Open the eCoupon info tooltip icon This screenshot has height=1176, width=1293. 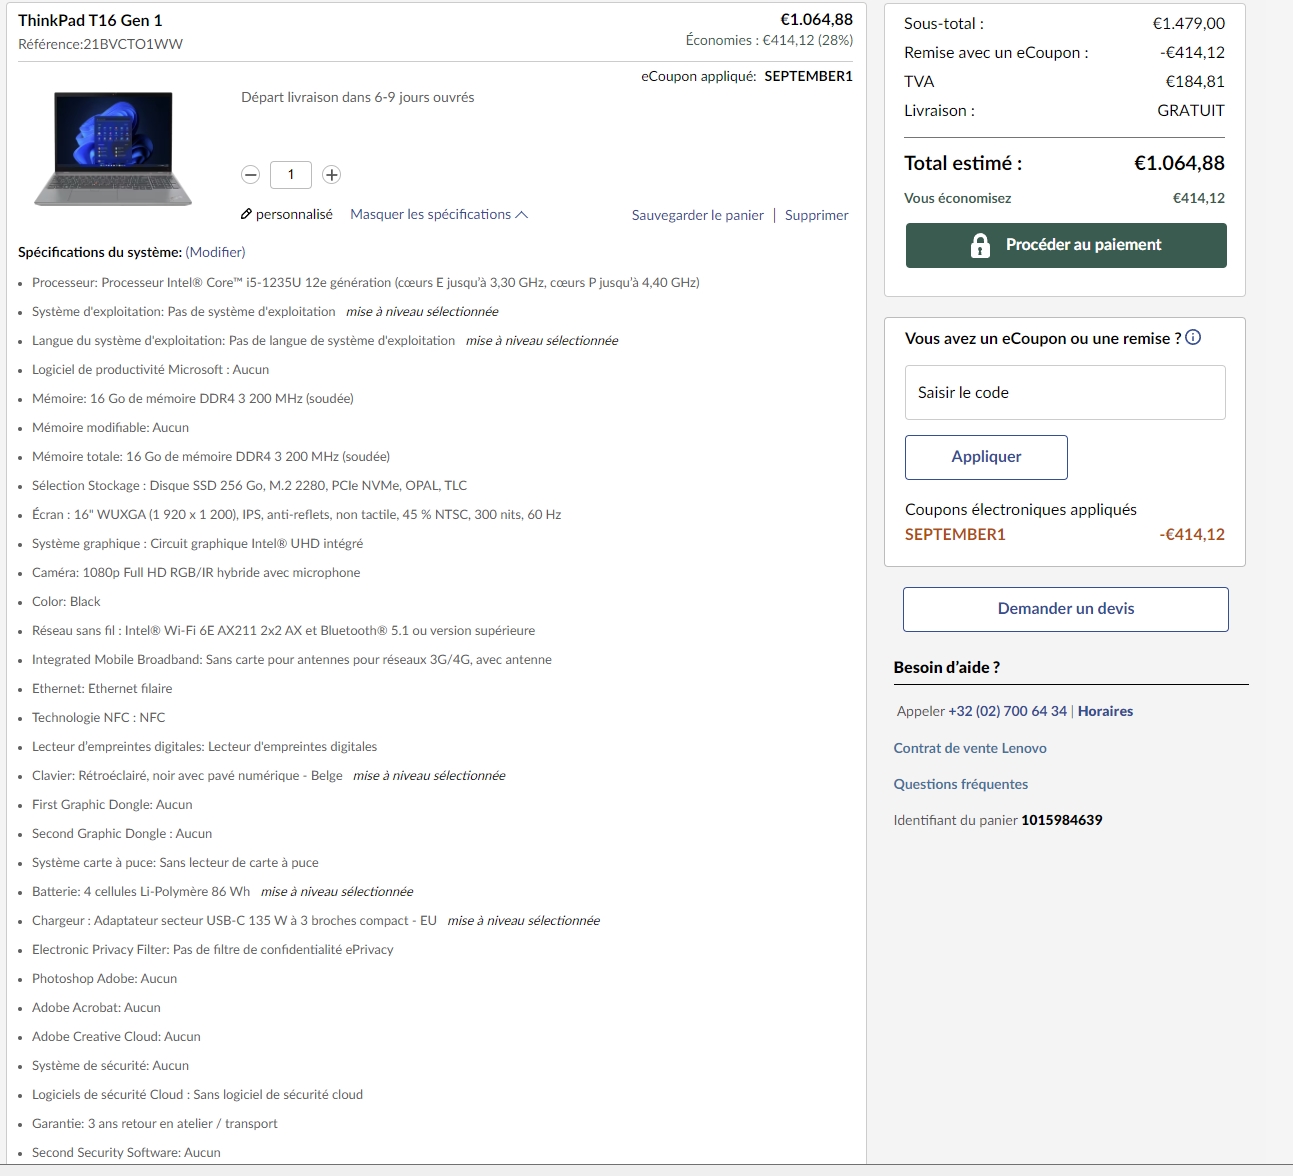point(1193,338)
